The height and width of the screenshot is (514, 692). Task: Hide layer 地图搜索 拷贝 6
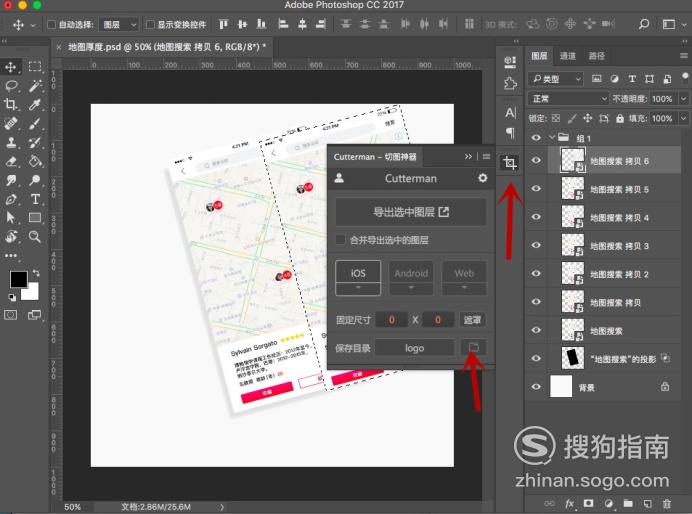click(x=536, y=161)
